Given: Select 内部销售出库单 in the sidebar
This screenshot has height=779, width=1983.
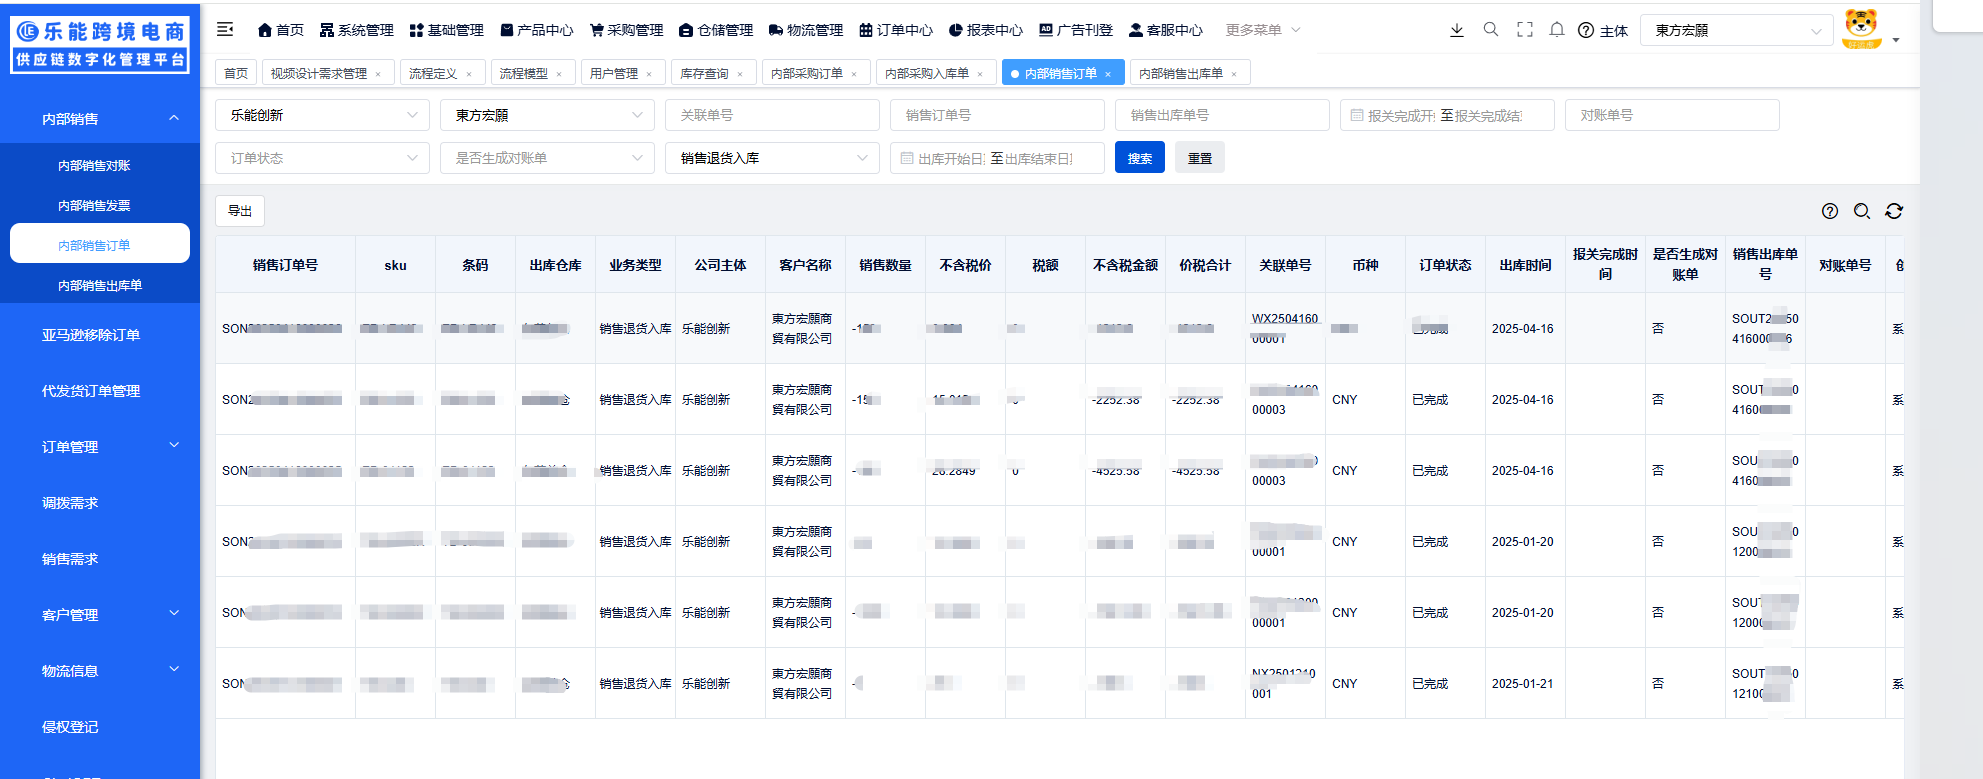Looking at the screenshot, I should (x=100, y=285).
